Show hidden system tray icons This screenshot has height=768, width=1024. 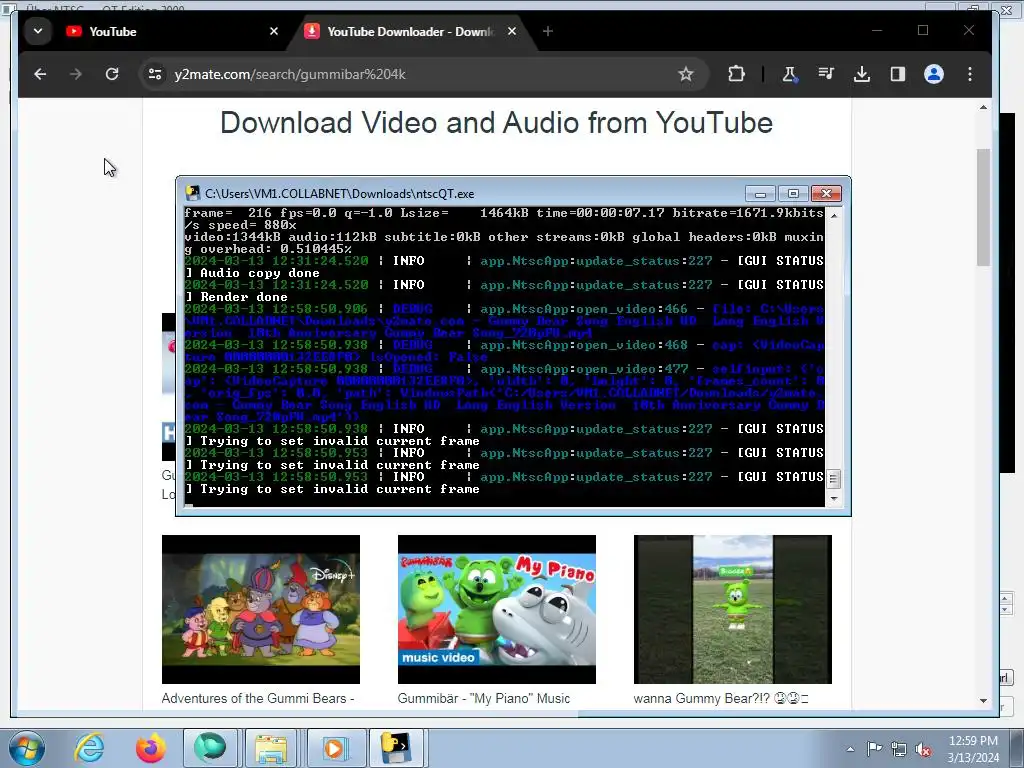[850, 749]
